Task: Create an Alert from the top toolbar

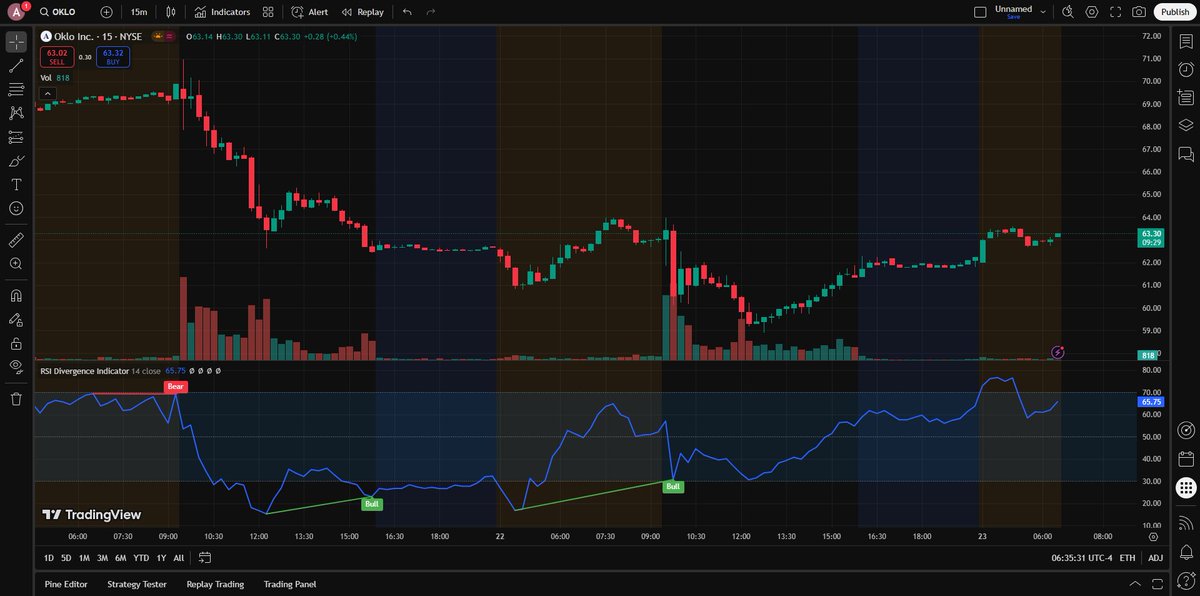Action: (309, 12)
